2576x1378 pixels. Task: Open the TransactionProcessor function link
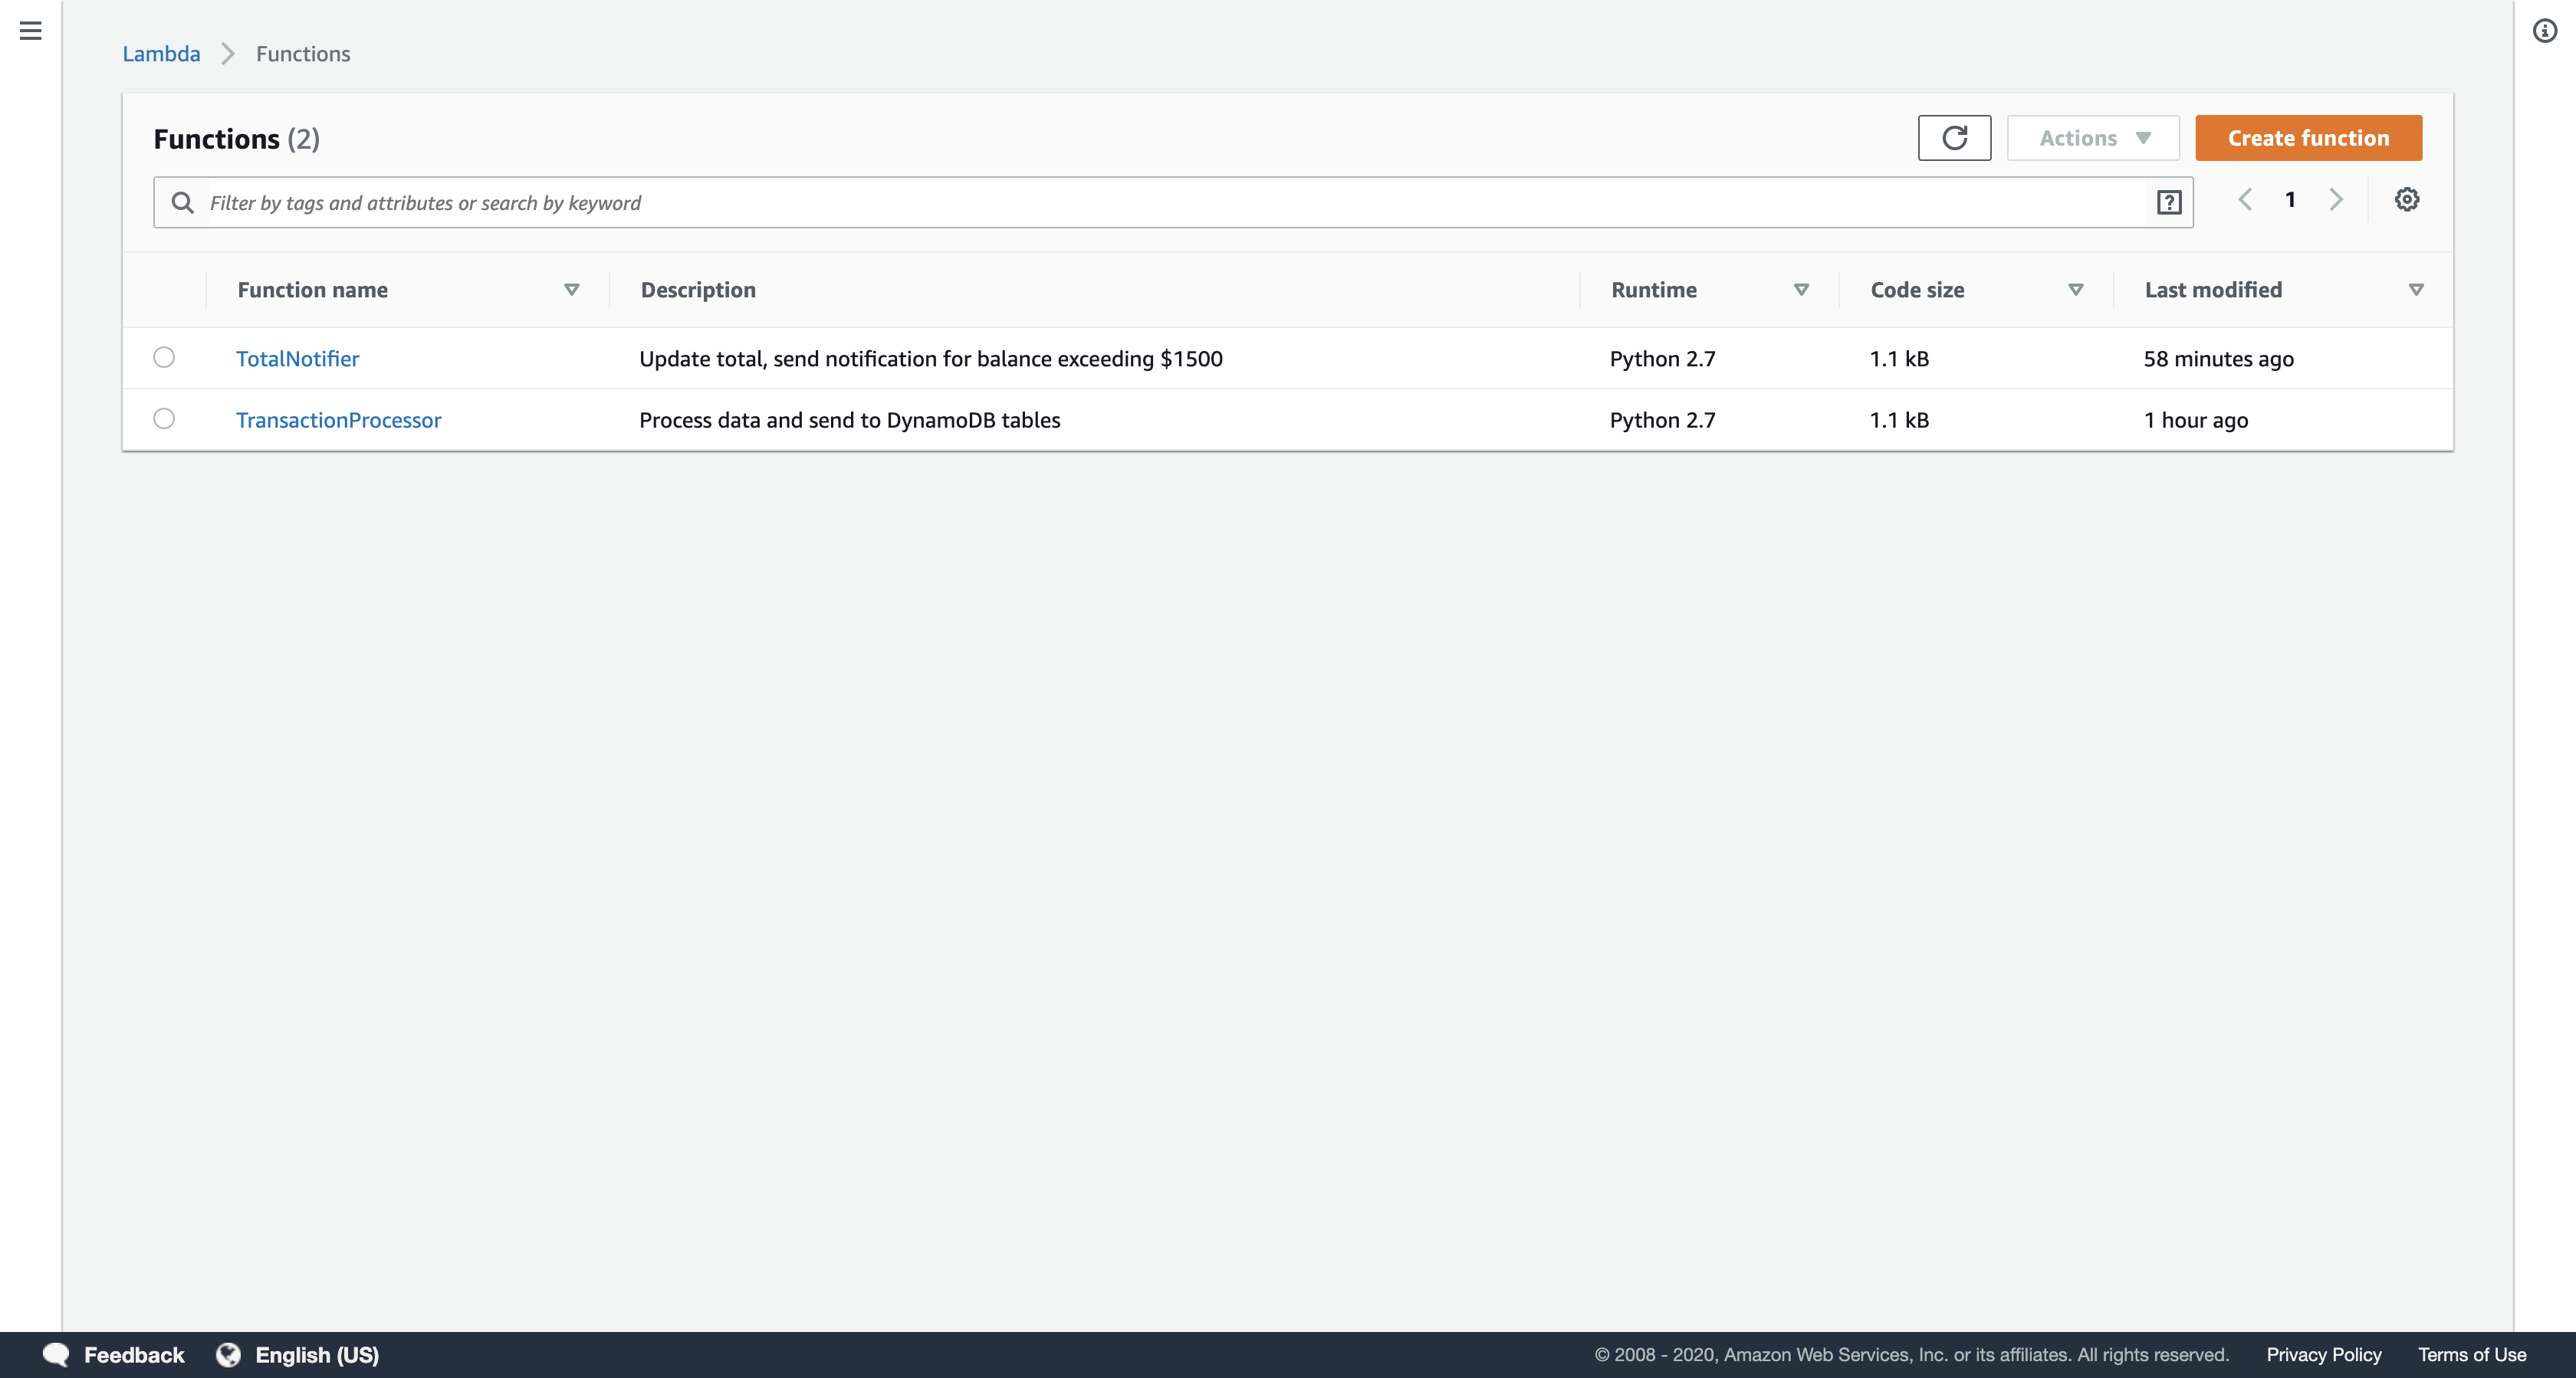[338, 420]
